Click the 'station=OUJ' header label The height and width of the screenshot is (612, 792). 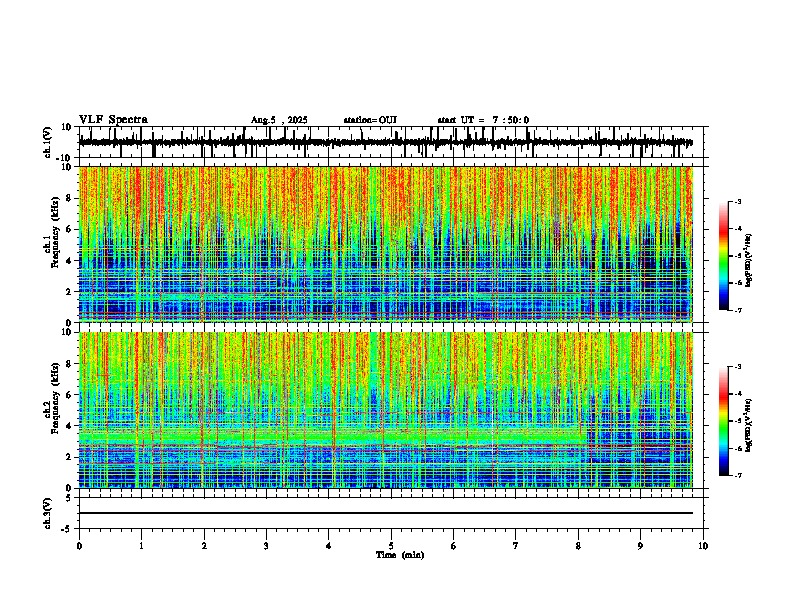[370, 120]
